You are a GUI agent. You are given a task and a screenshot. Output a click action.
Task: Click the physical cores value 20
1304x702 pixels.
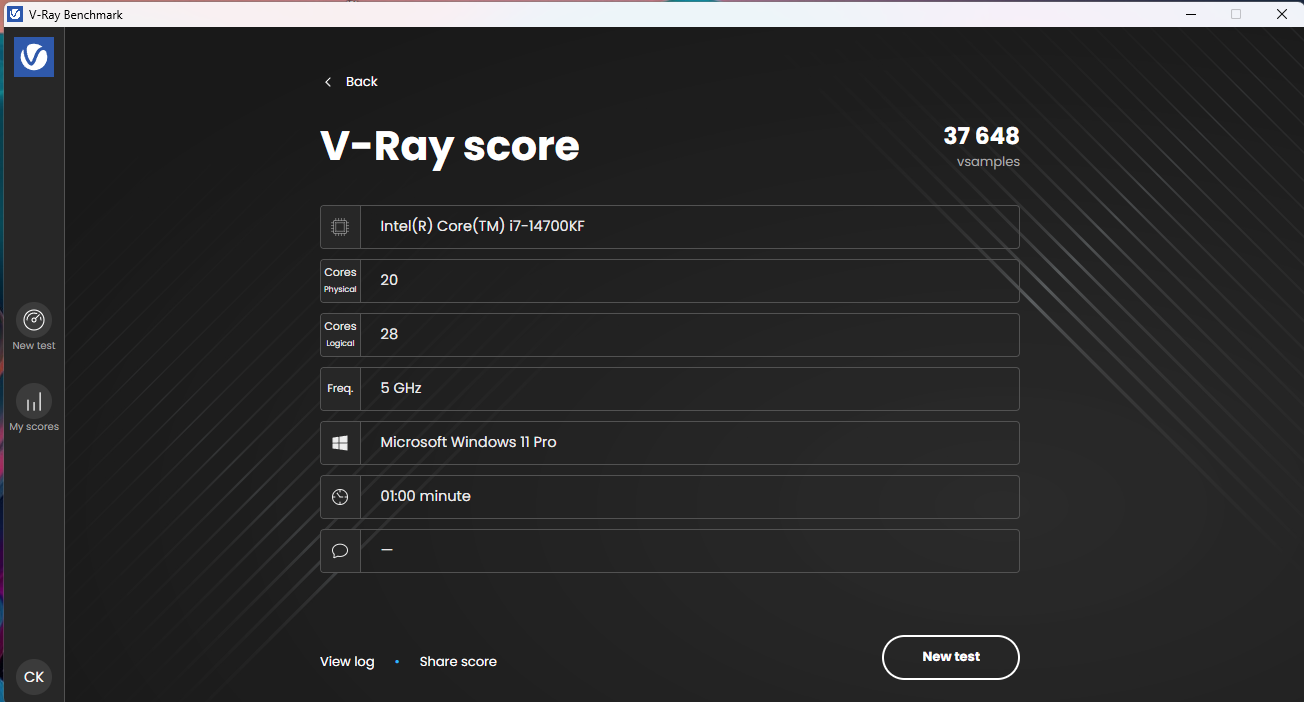pos(389,280)
